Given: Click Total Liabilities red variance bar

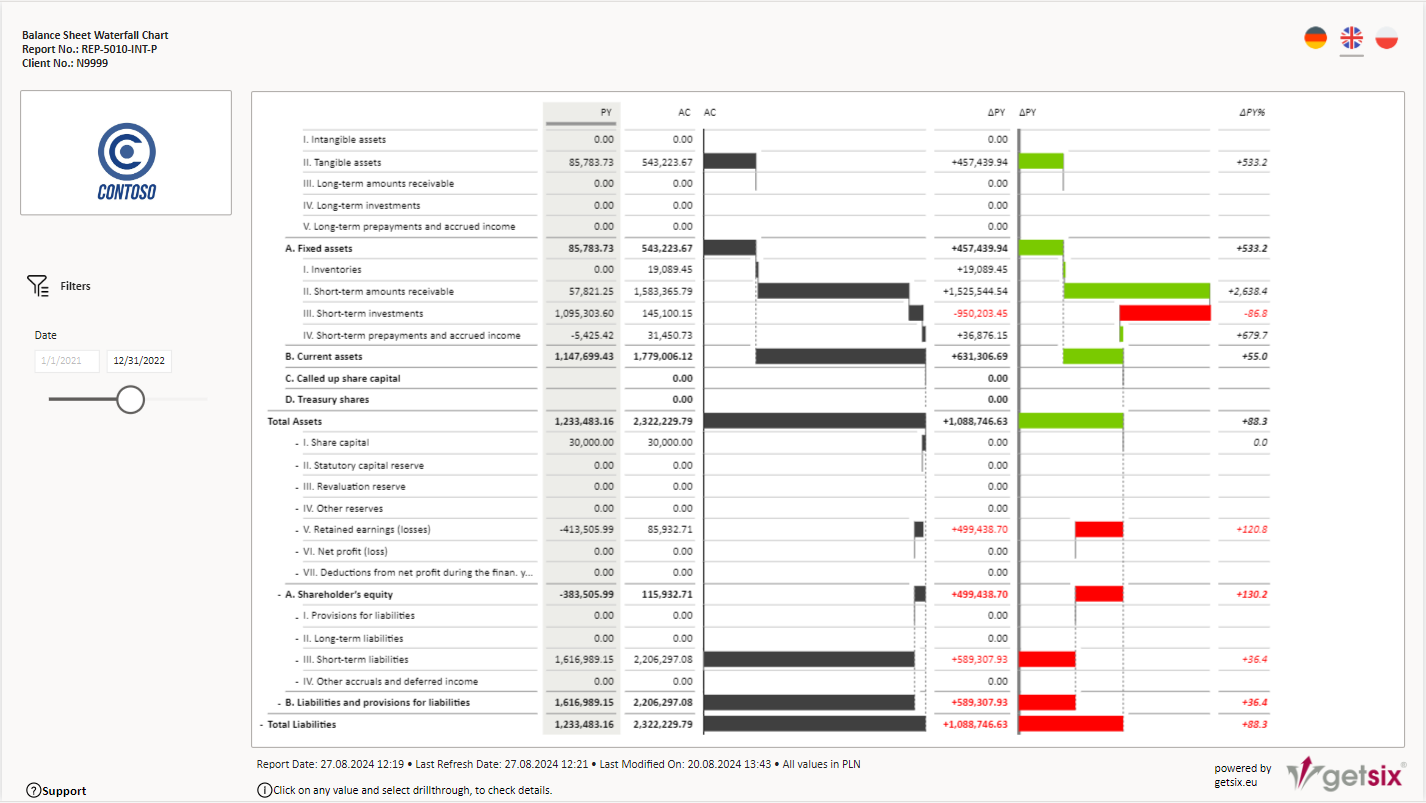Looking at the screenshot, I should pyautogui.click(x=1071, y=724).
